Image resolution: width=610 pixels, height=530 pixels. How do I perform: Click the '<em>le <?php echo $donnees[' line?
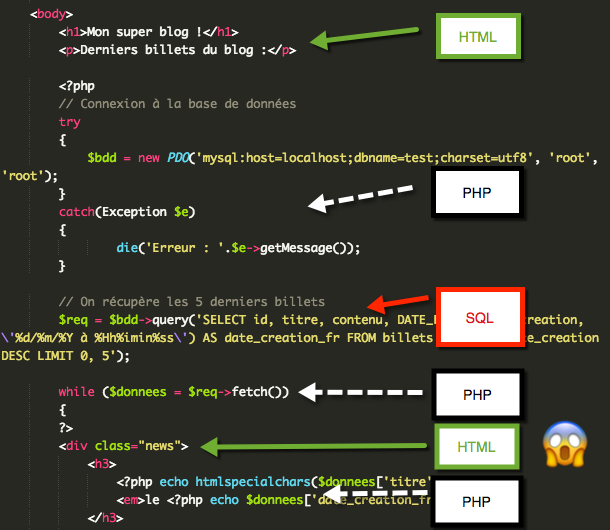click(x=274, y=500)
